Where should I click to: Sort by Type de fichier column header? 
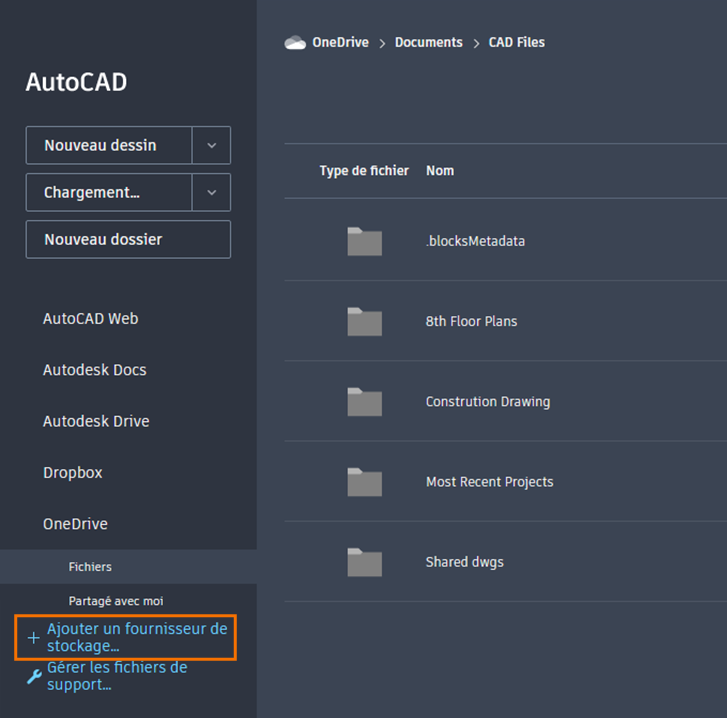tap(364, 171)
